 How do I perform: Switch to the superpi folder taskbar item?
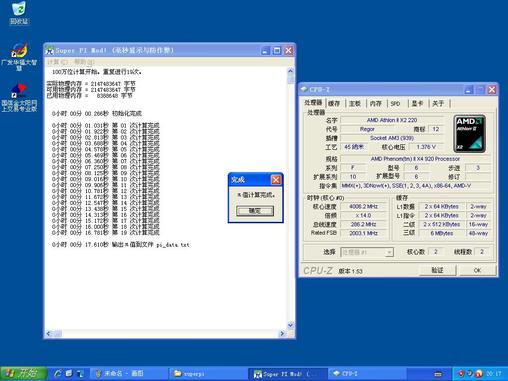(207, 374)
